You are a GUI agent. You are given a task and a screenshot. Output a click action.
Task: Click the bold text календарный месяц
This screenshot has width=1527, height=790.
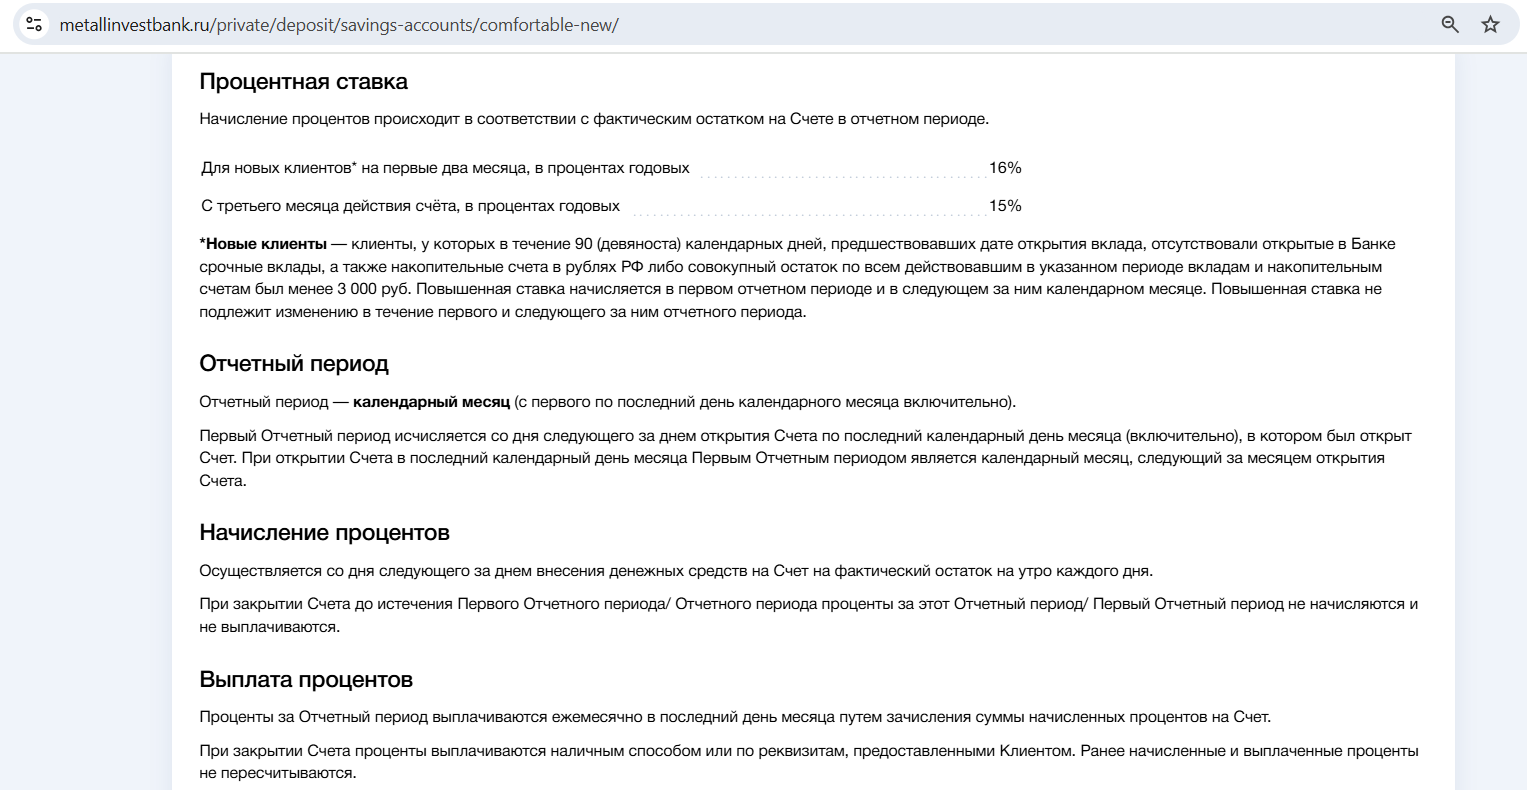click(431, 402)
